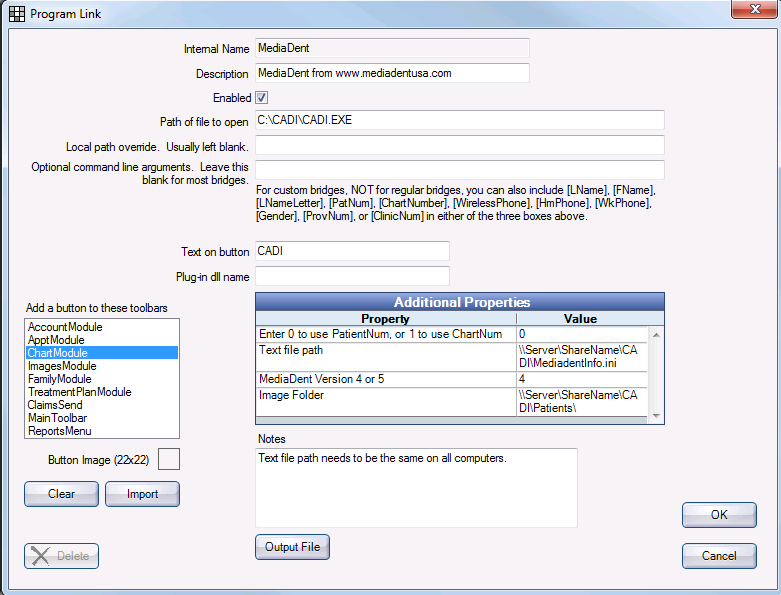
Task: Click inside the Notes text box
Action: click(416, 488)
